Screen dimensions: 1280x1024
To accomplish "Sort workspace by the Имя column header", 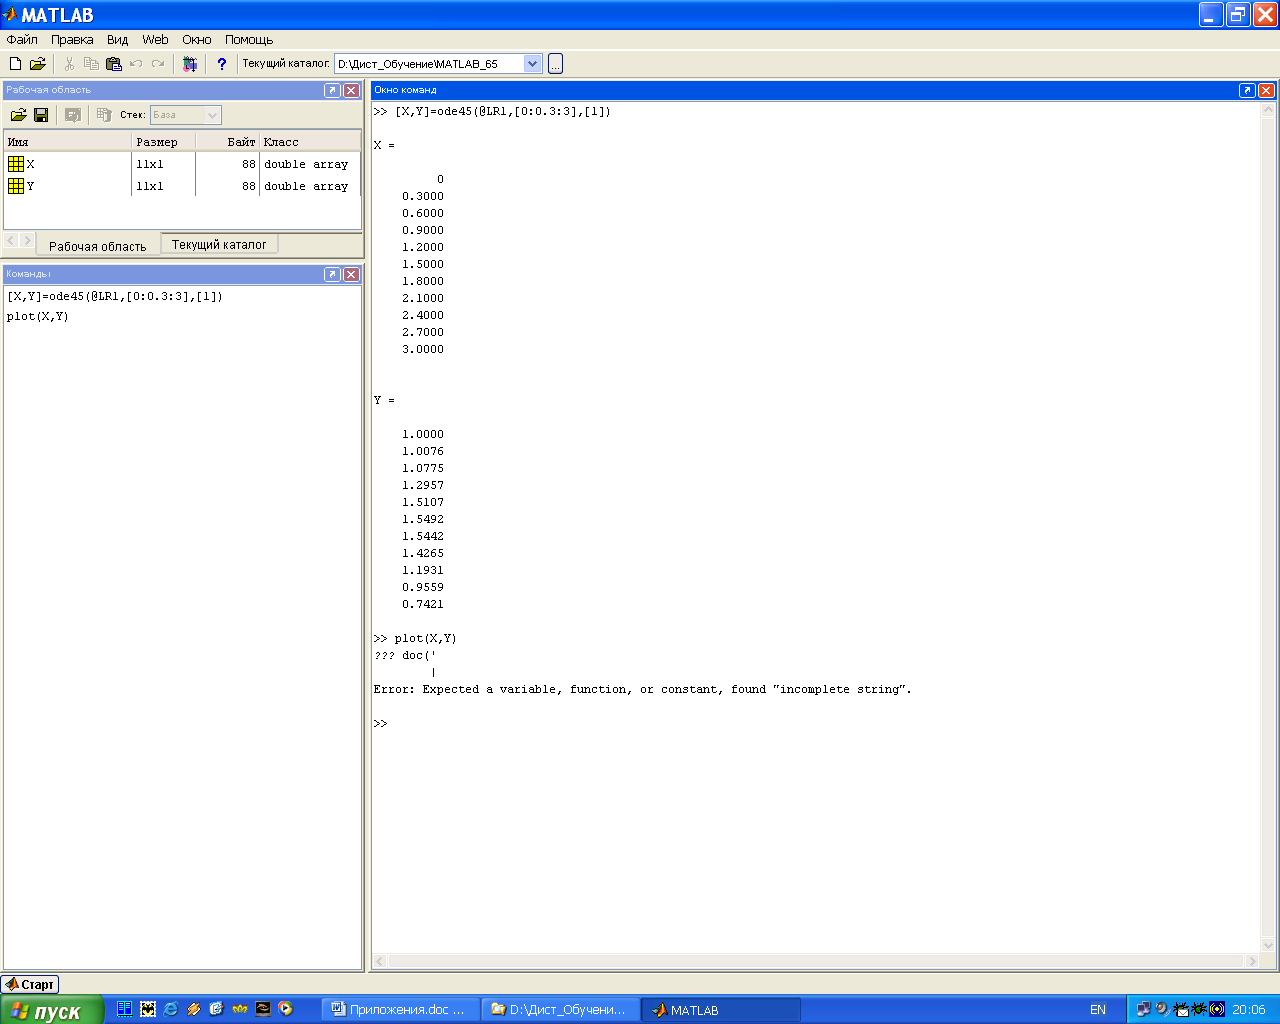I will [68, 142].
